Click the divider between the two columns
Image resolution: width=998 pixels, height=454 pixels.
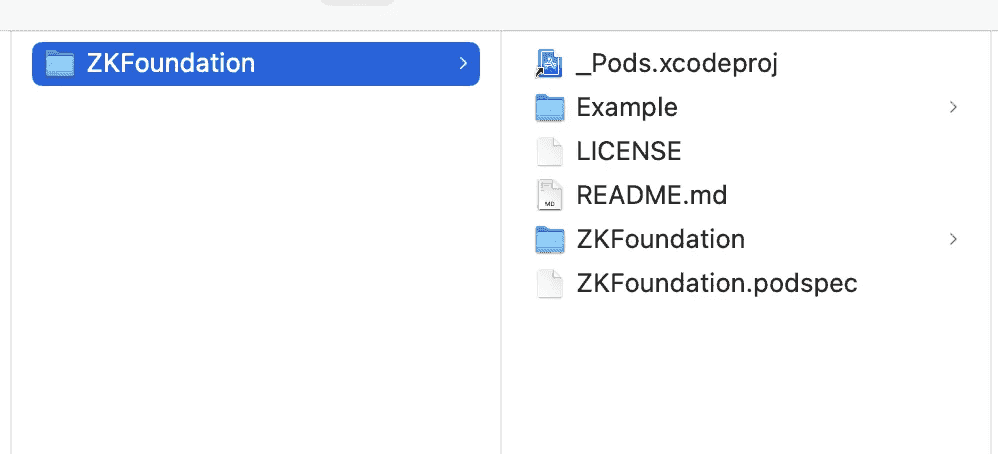pos(501,242)
